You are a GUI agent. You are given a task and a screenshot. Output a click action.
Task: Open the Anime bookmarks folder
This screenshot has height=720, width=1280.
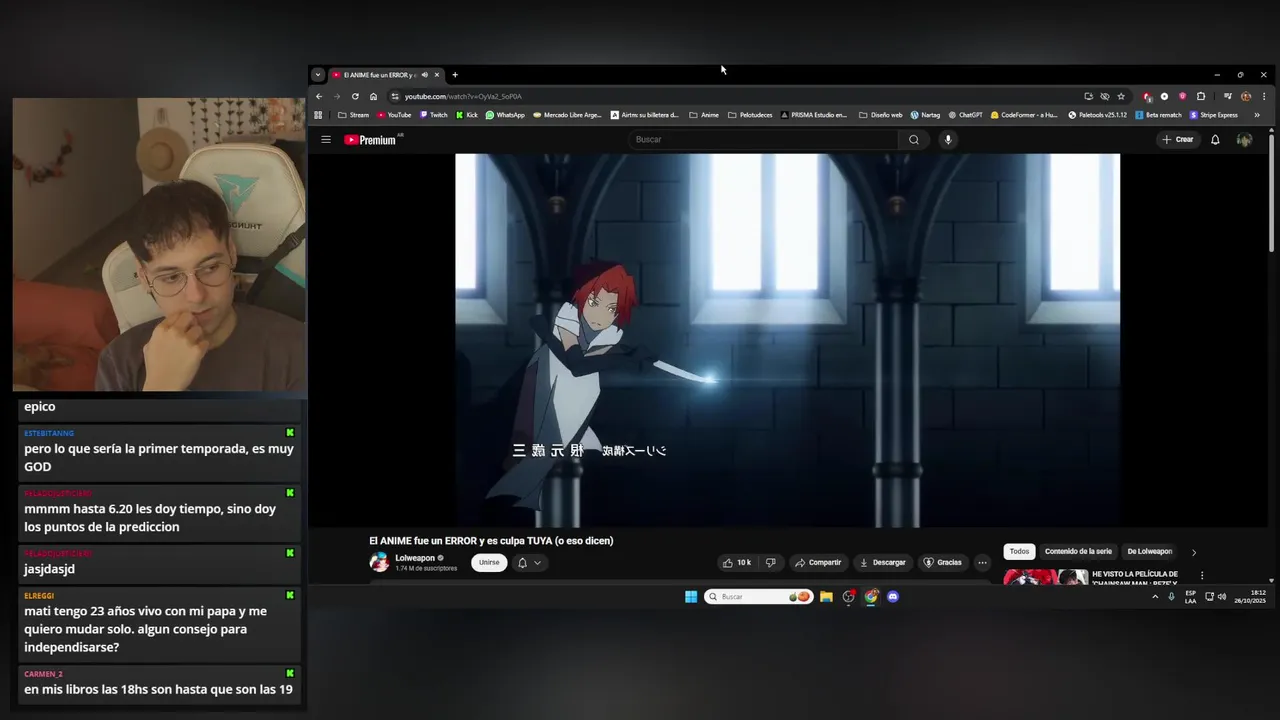704,115
